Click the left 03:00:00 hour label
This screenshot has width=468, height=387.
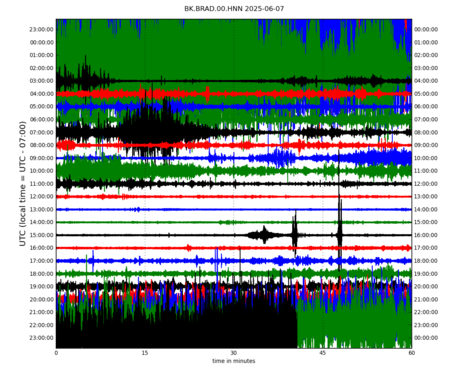coord(41,81)
